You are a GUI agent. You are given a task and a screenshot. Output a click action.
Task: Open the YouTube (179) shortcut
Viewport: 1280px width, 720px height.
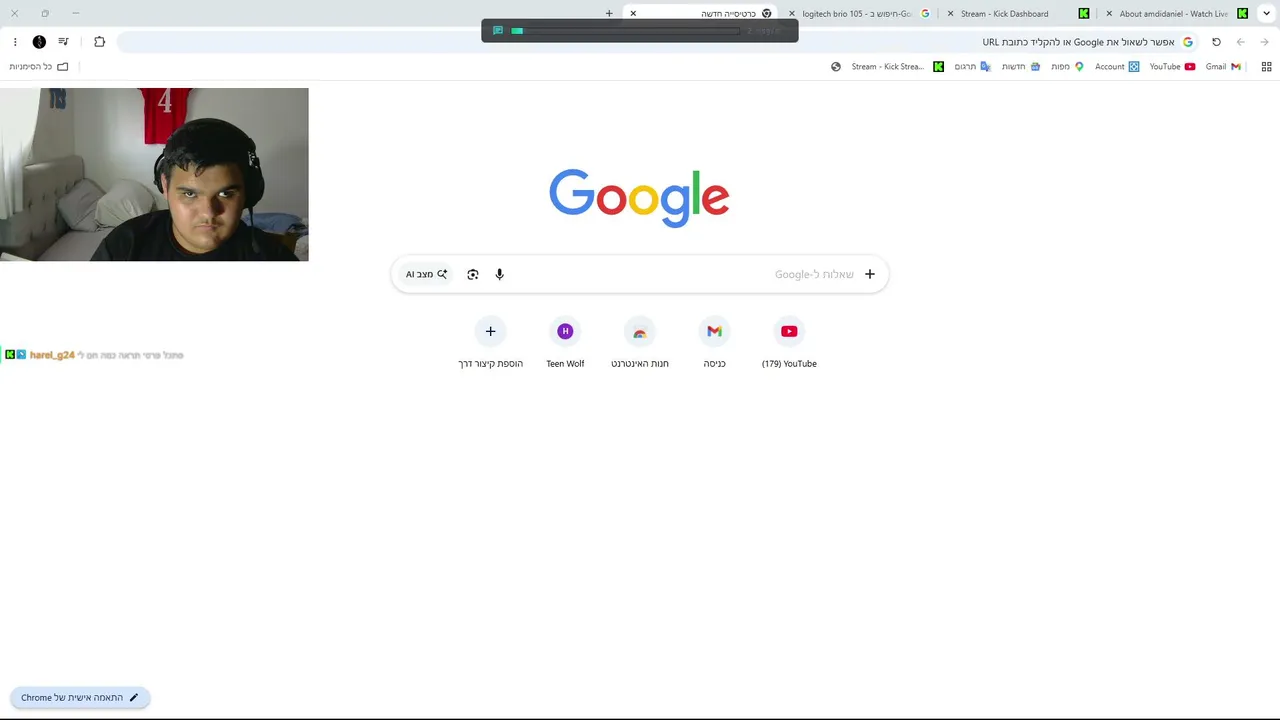point(789,343)
